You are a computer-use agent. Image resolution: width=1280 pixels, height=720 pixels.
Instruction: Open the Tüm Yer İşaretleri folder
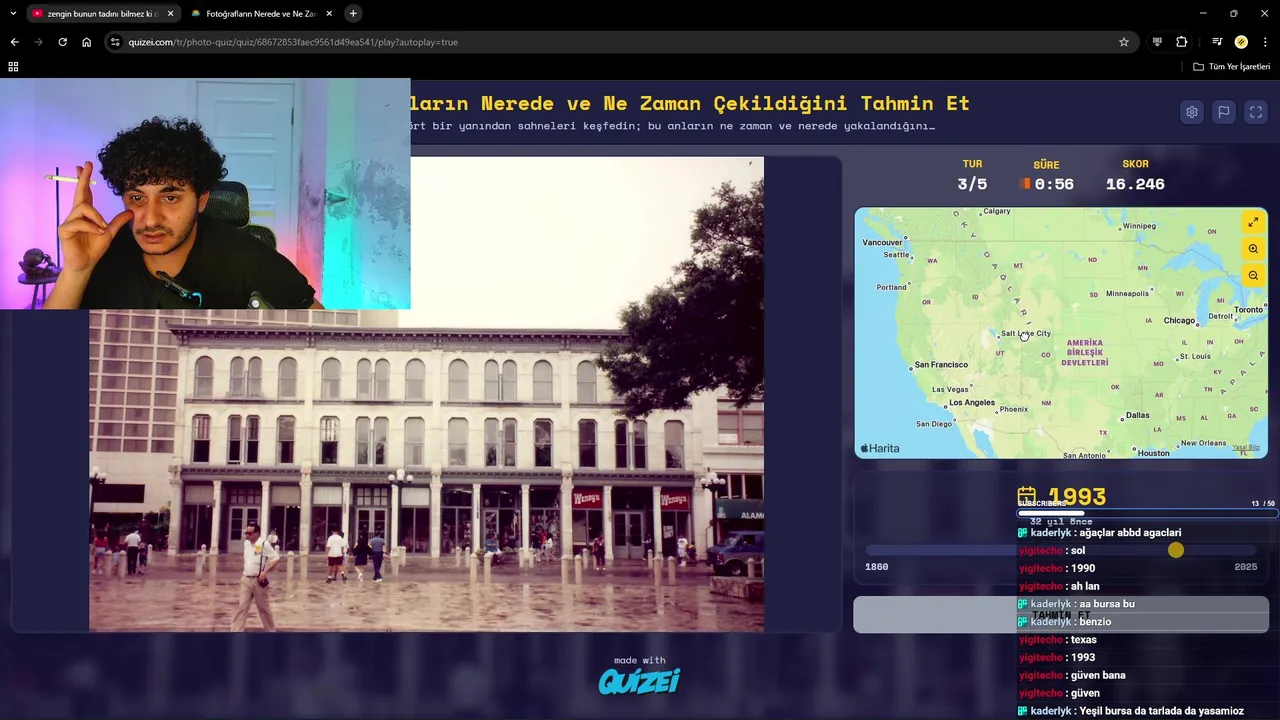click(1232, 66)
